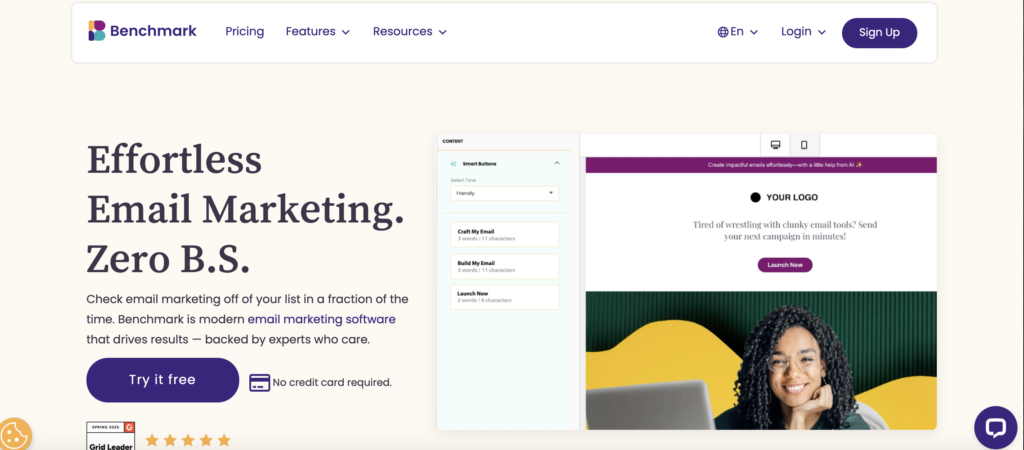The height and width of the screenshot is (450, 1024).
Task: Click the 'No credit card required.' text
Action: pyautogui.click(x=332, y=383)
